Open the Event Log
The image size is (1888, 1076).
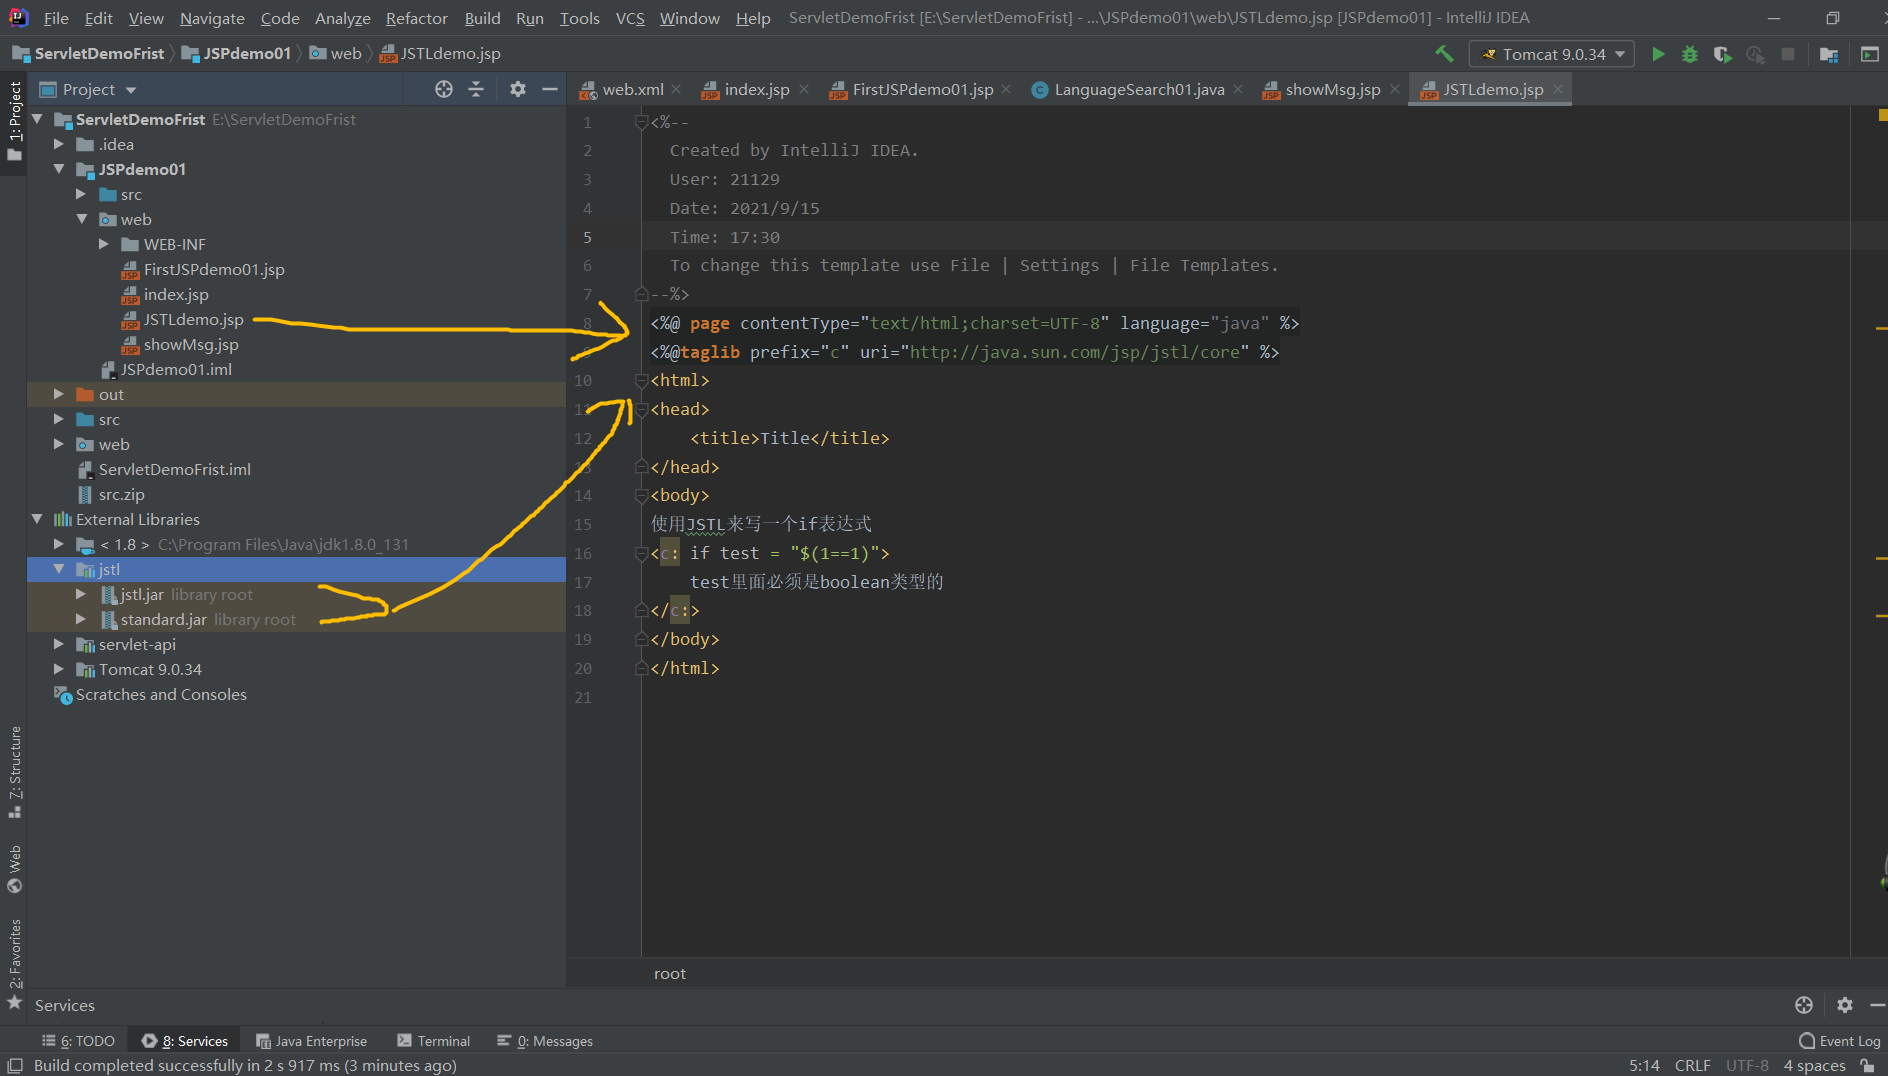[x=1840, y=1041]
